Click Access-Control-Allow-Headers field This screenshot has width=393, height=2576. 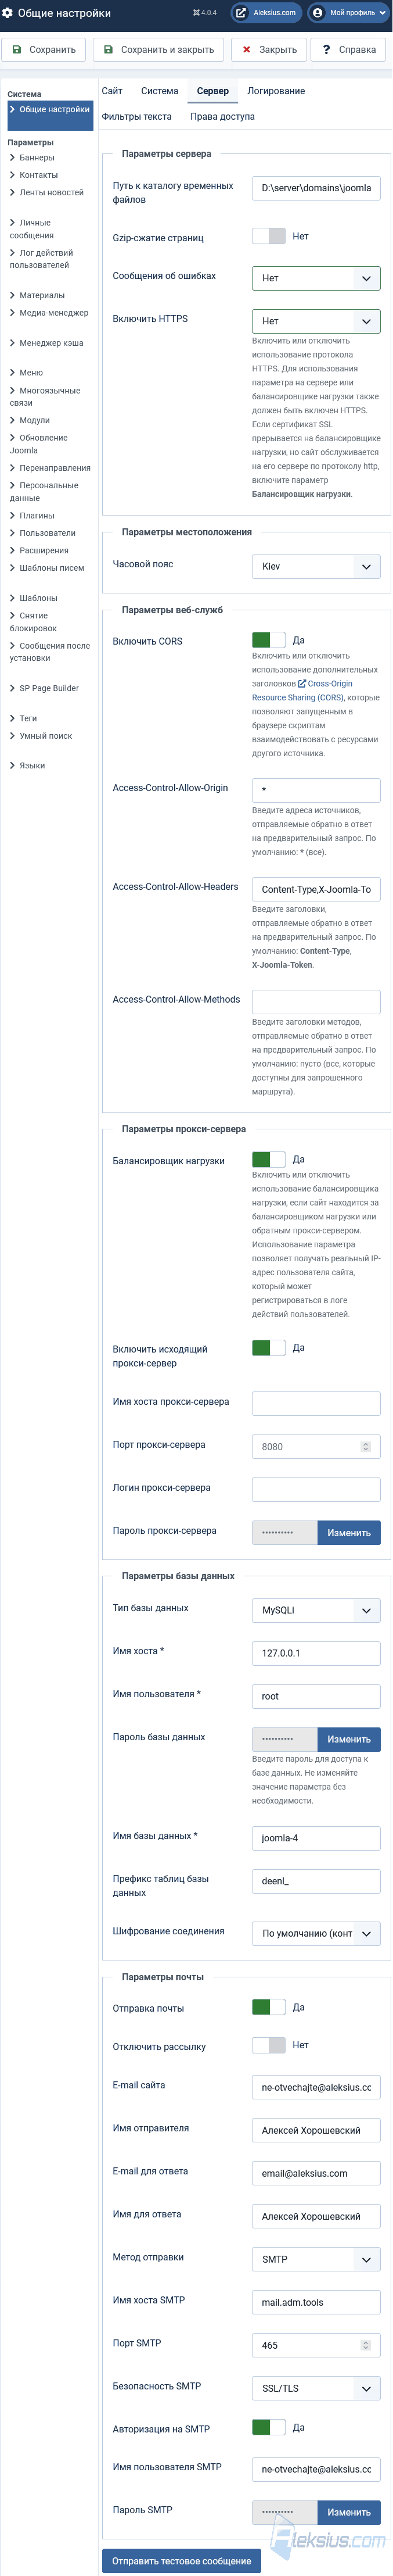click(x=316, y=889)
